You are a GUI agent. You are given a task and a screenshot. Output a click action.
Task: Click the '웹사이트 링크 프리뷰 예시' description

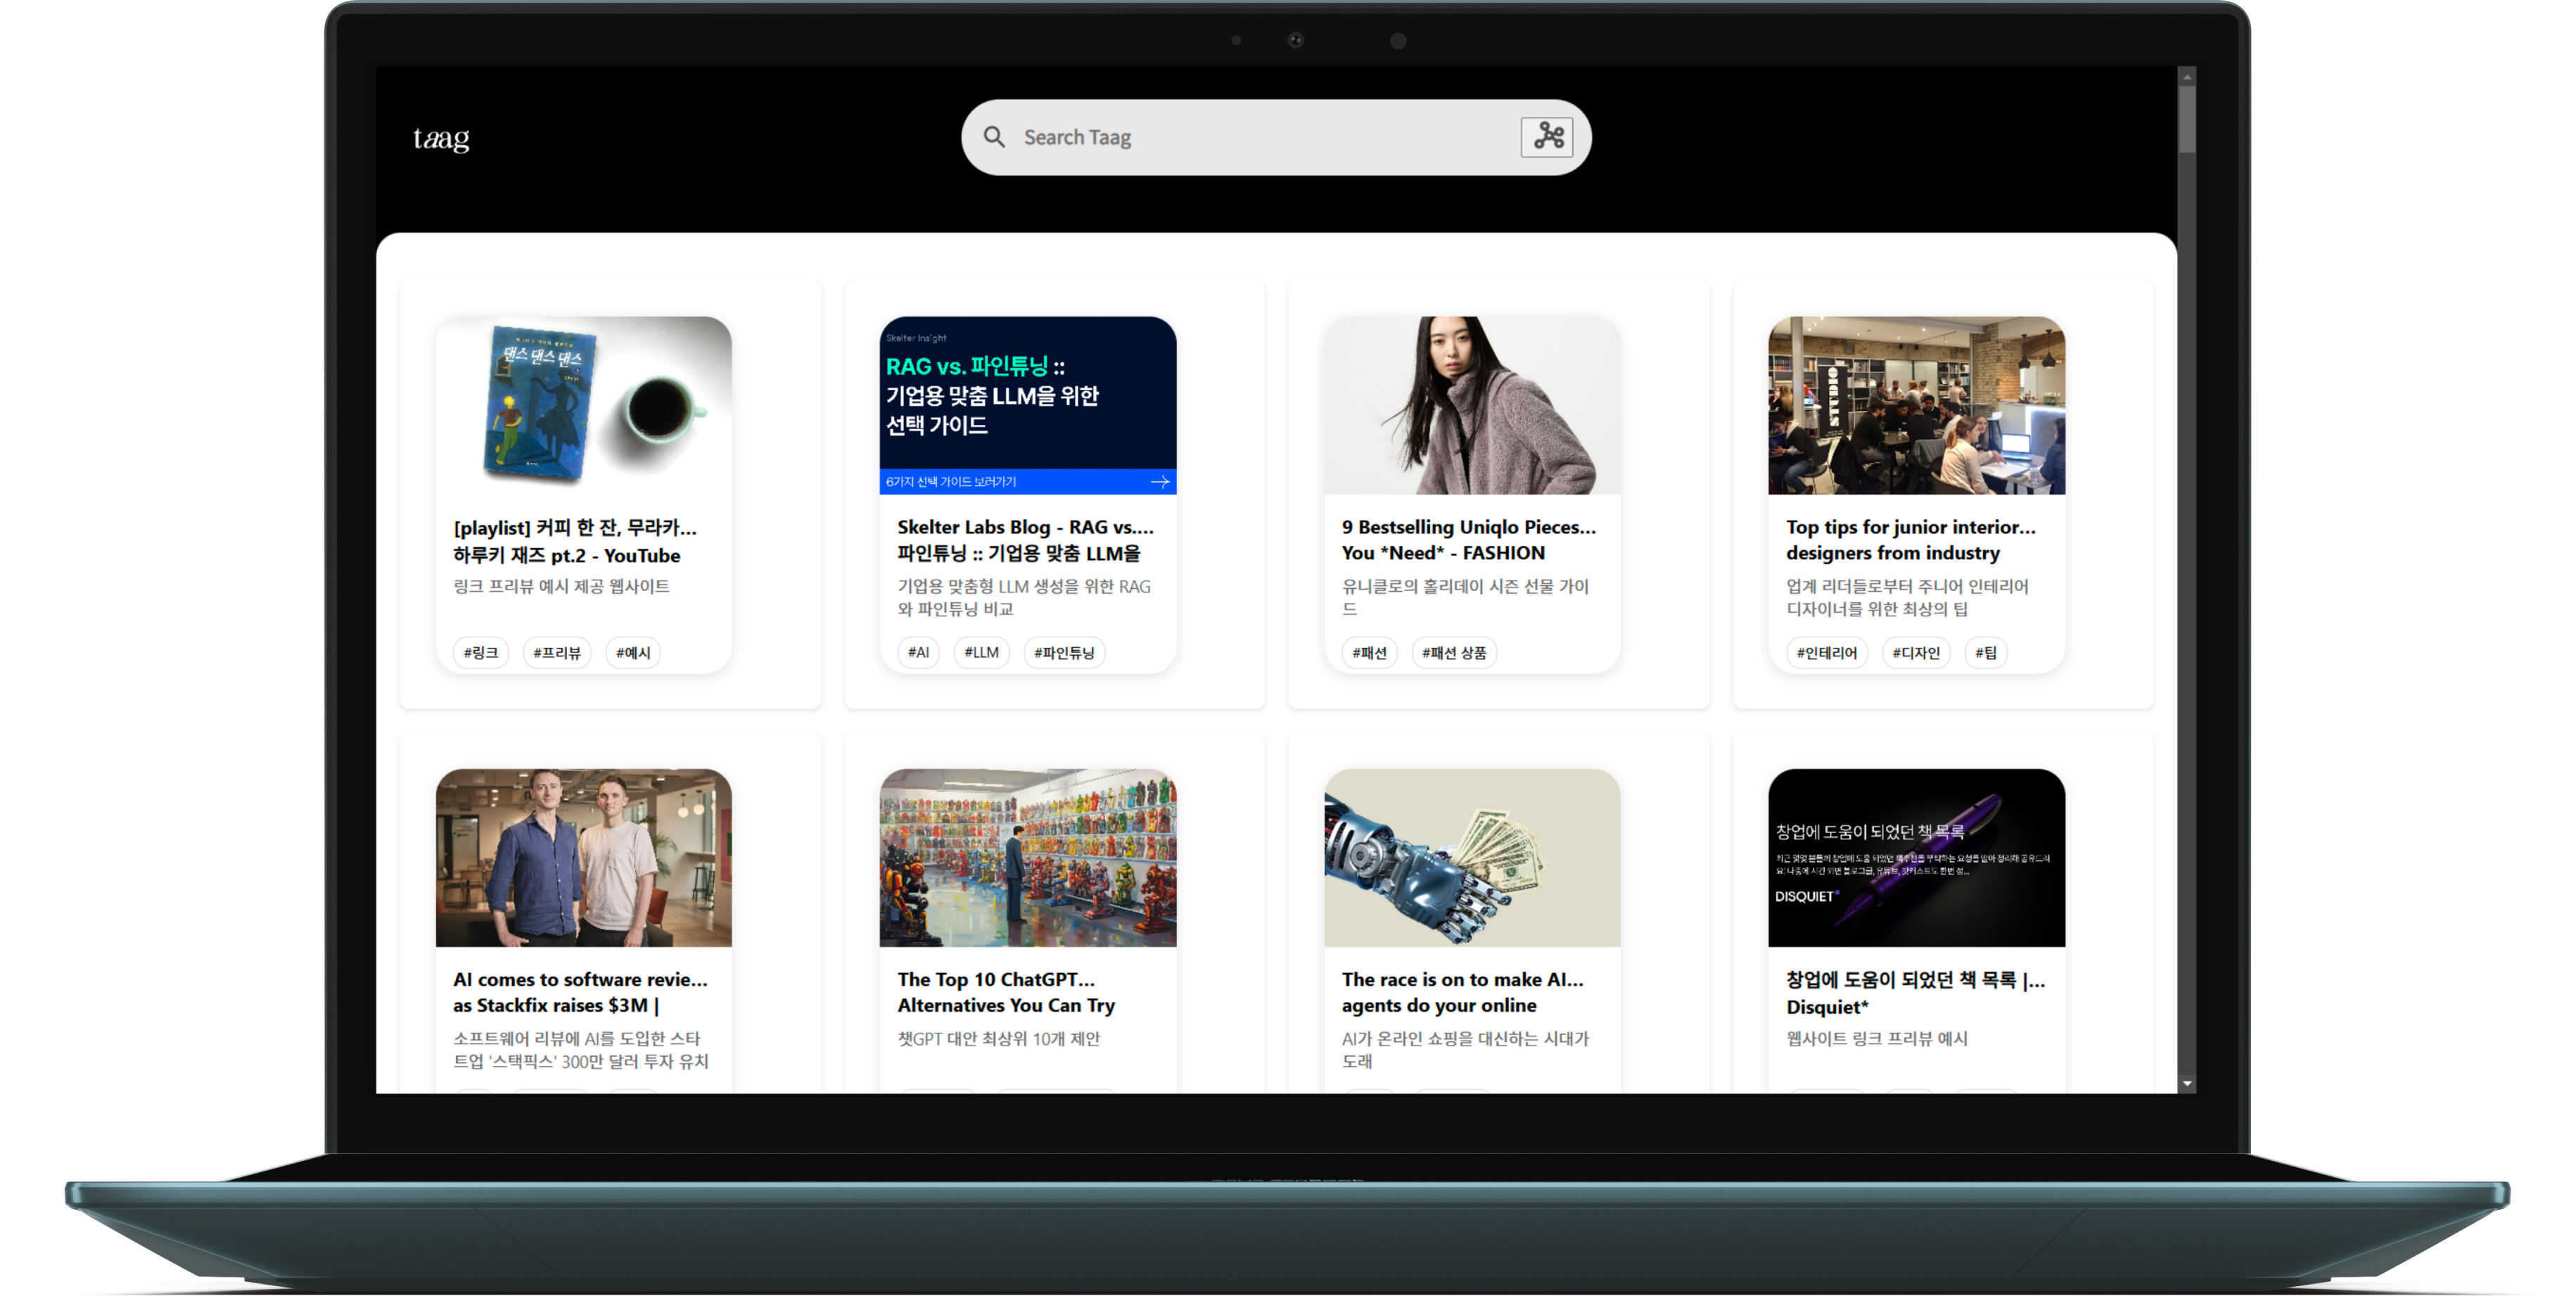coord(1877,1038)
